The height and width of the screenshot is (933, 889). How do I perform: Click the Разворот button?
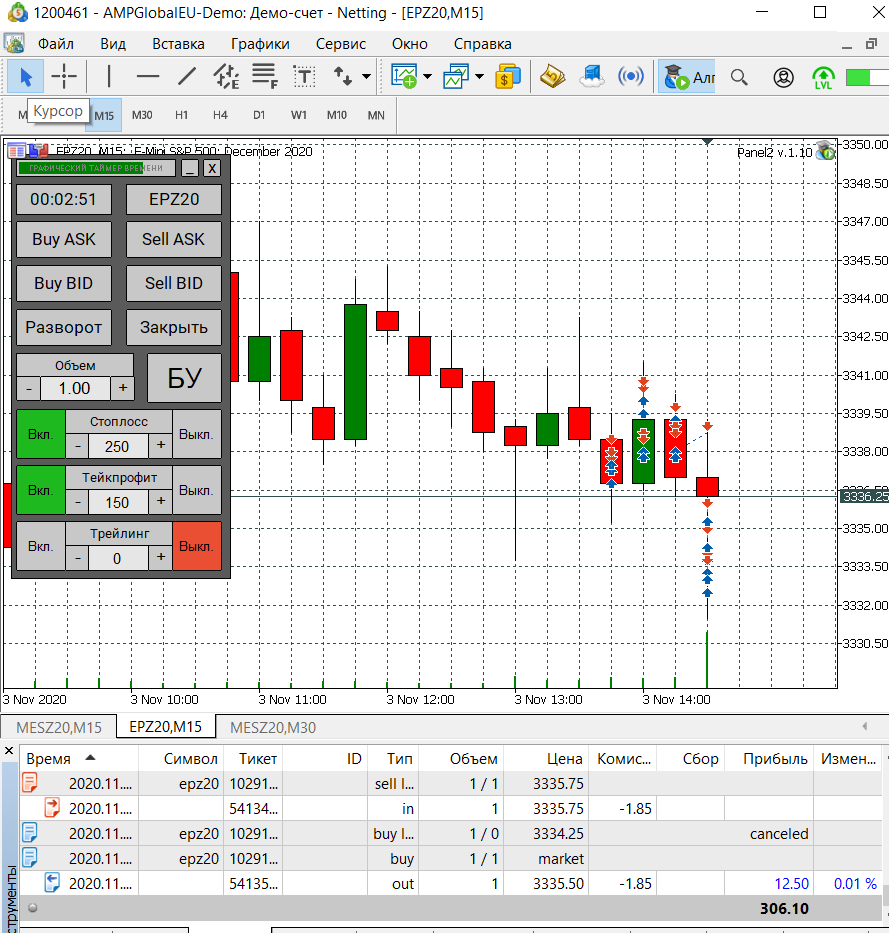(64, 327)
